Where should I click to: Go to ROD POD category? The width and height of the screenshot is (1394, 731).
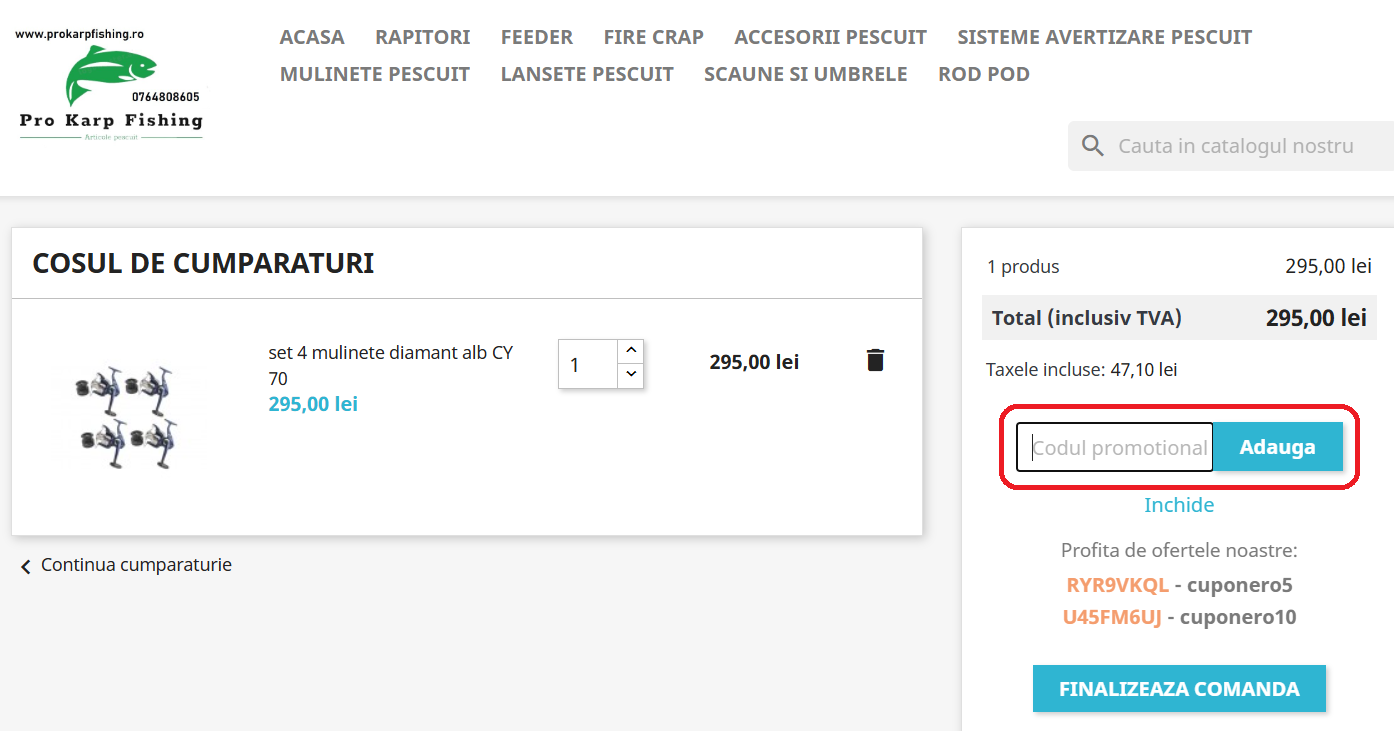pyautogui.click(x=983, y=74)
